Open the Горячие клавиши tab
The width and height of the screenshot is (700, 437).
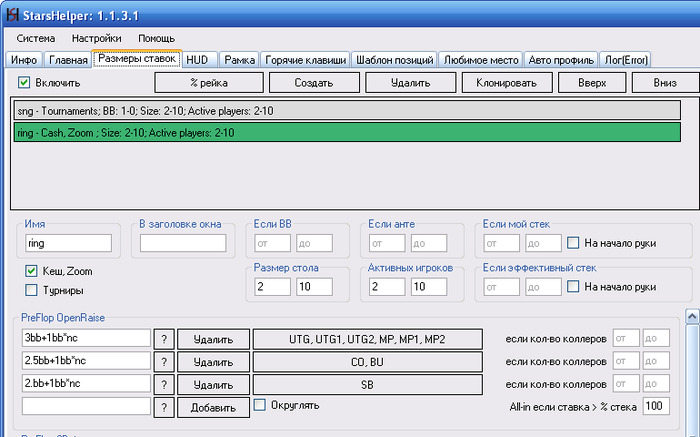click(x=306, y=60)
